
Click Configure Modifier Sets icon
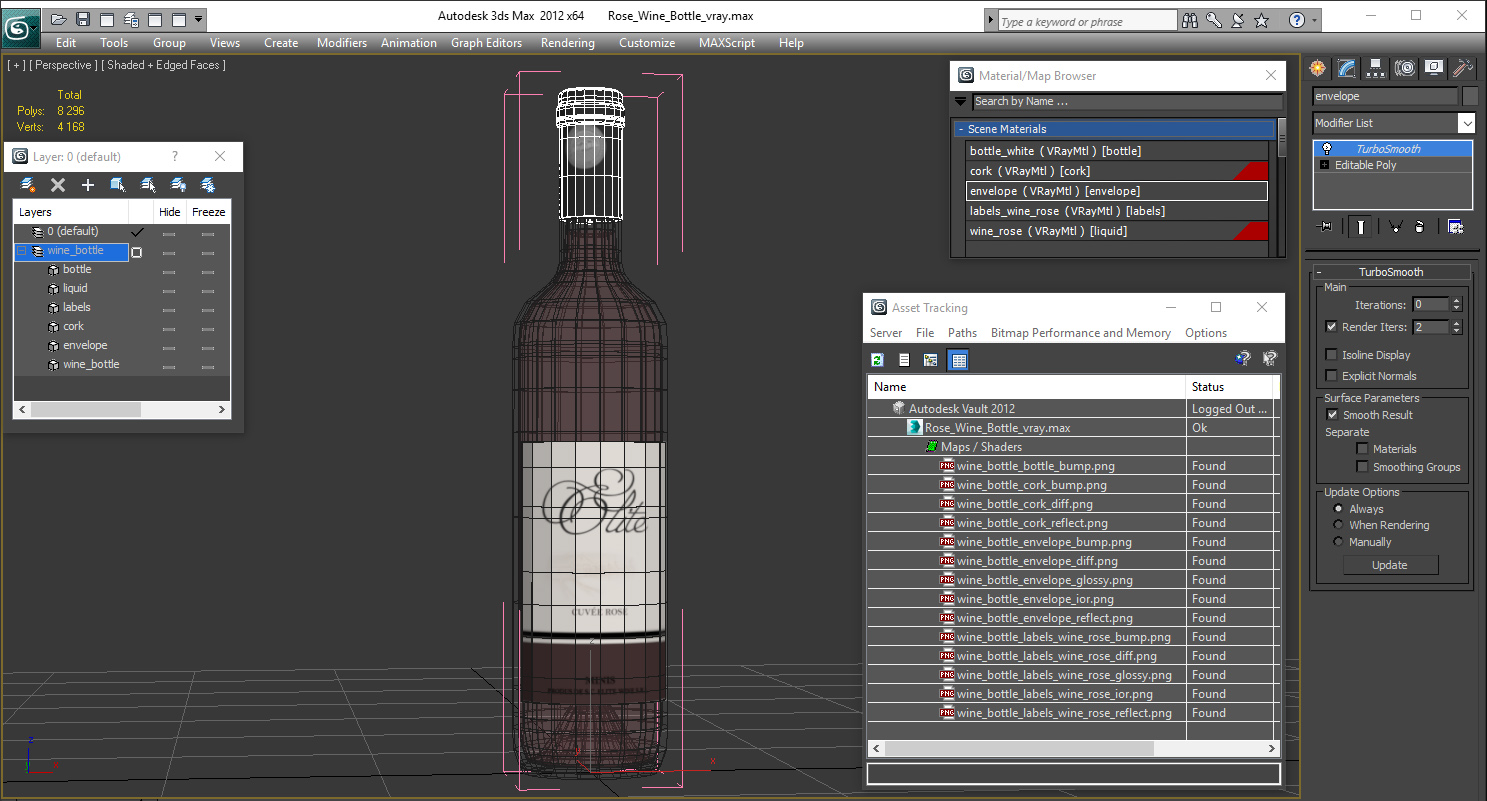tap(1455, 227)
